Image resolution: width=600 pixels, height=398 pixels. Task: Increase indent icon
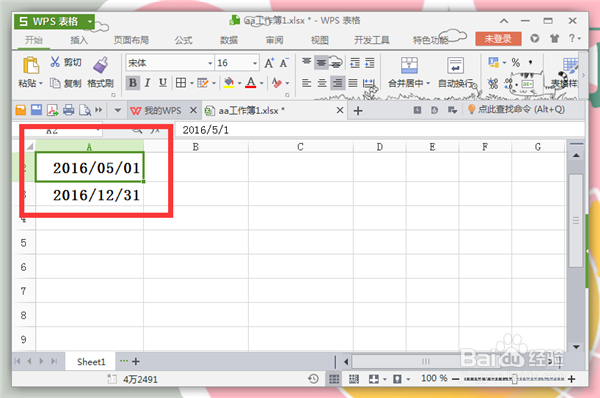click(x=370, y=63)
